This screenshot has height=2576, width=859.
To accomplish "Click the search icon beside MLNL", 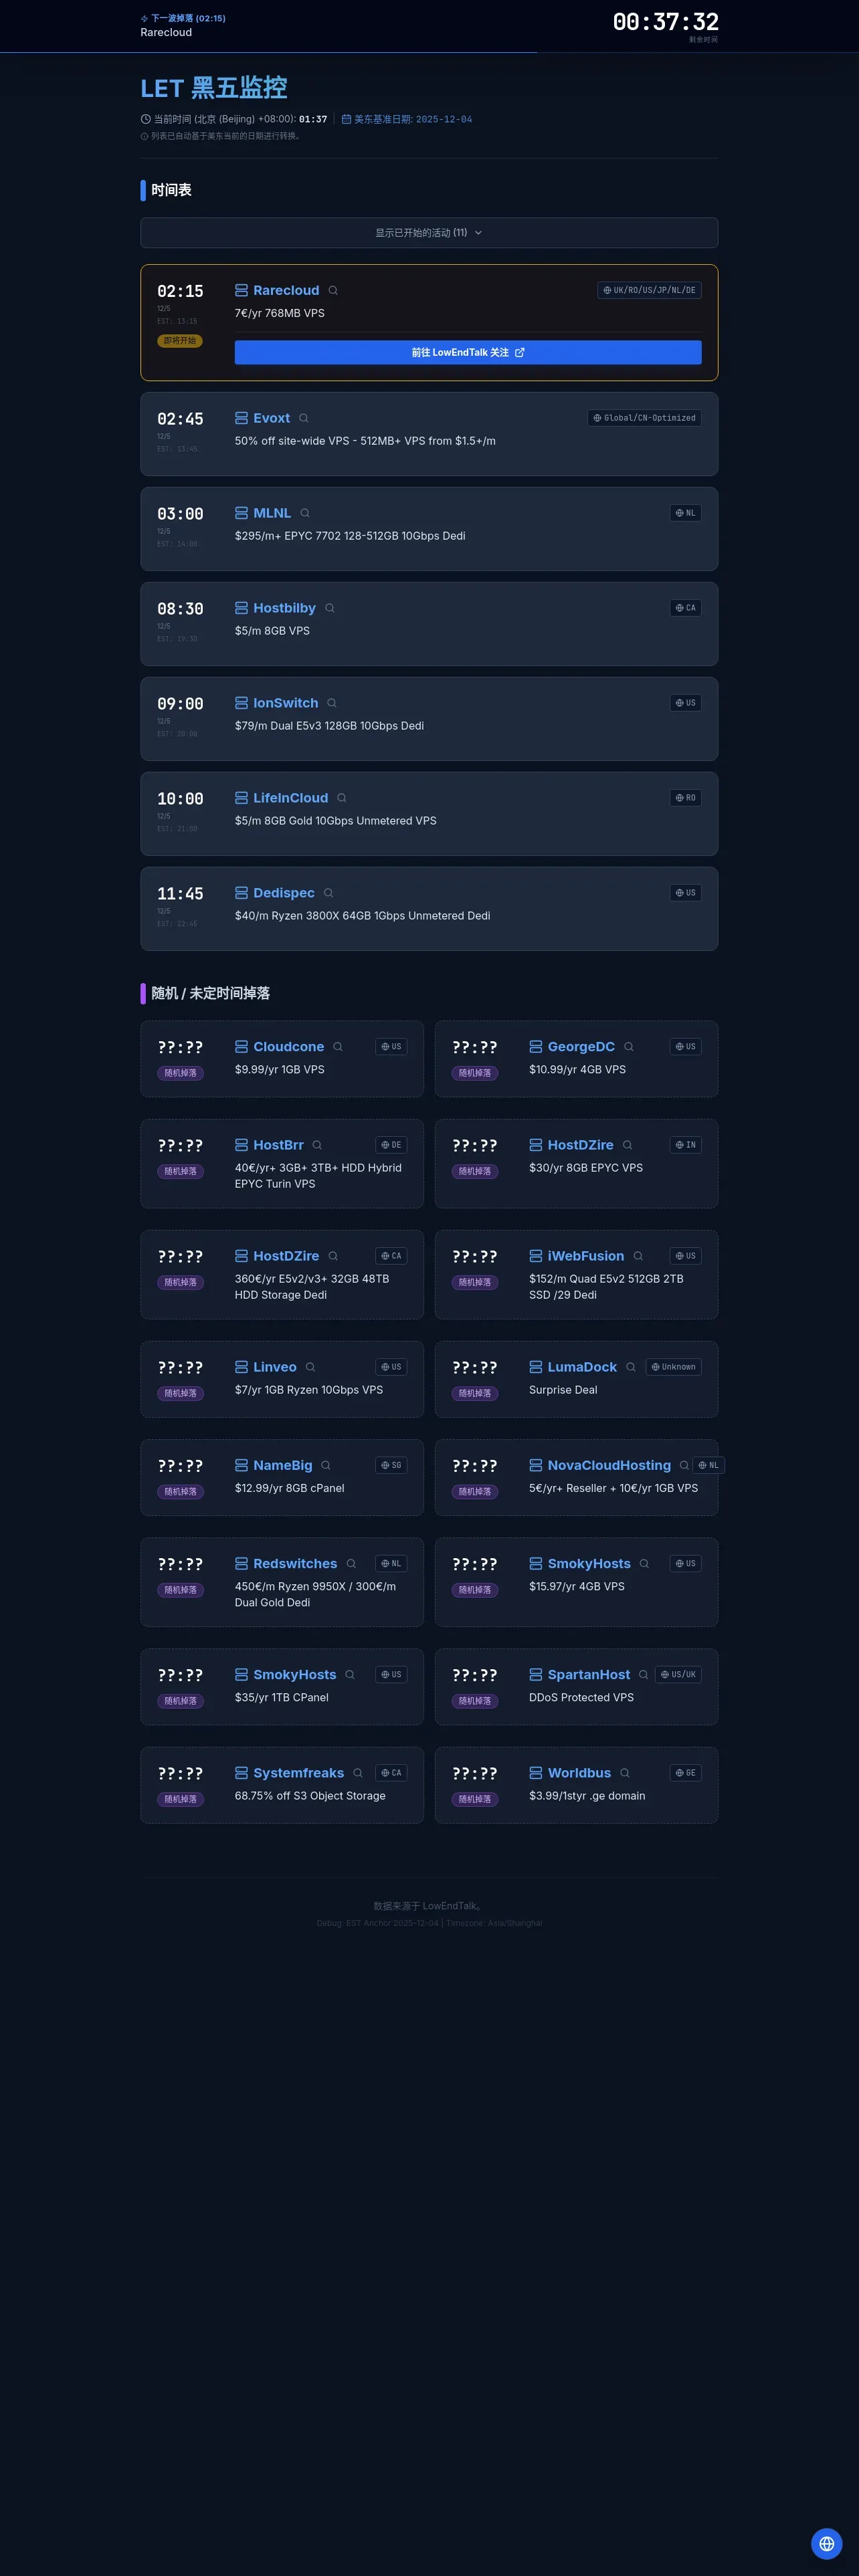I will point(305,513).
